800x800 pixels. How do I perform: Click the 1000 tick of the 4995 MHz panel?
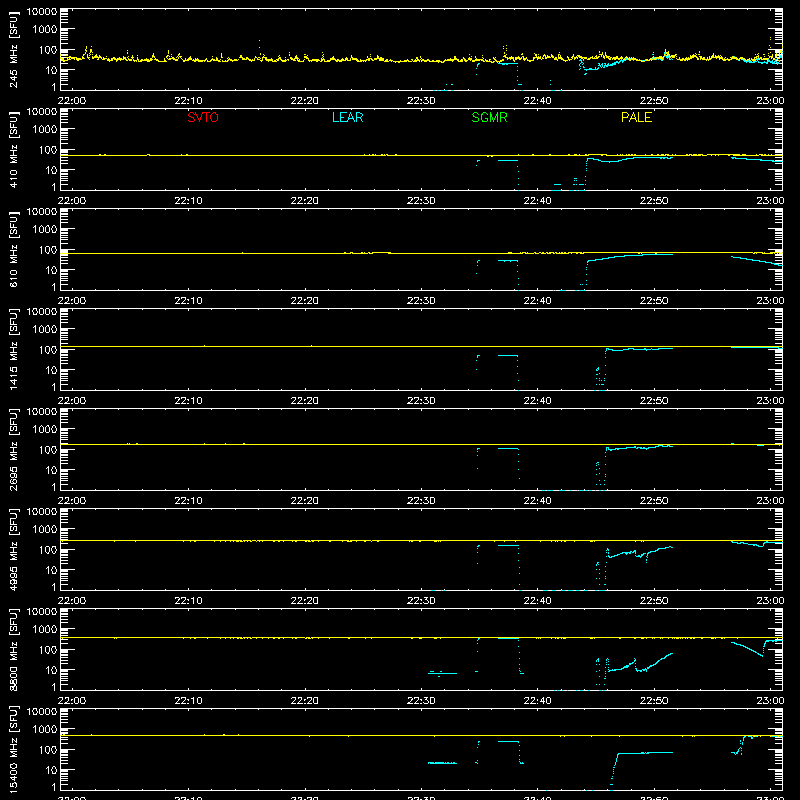coord(45,530)
